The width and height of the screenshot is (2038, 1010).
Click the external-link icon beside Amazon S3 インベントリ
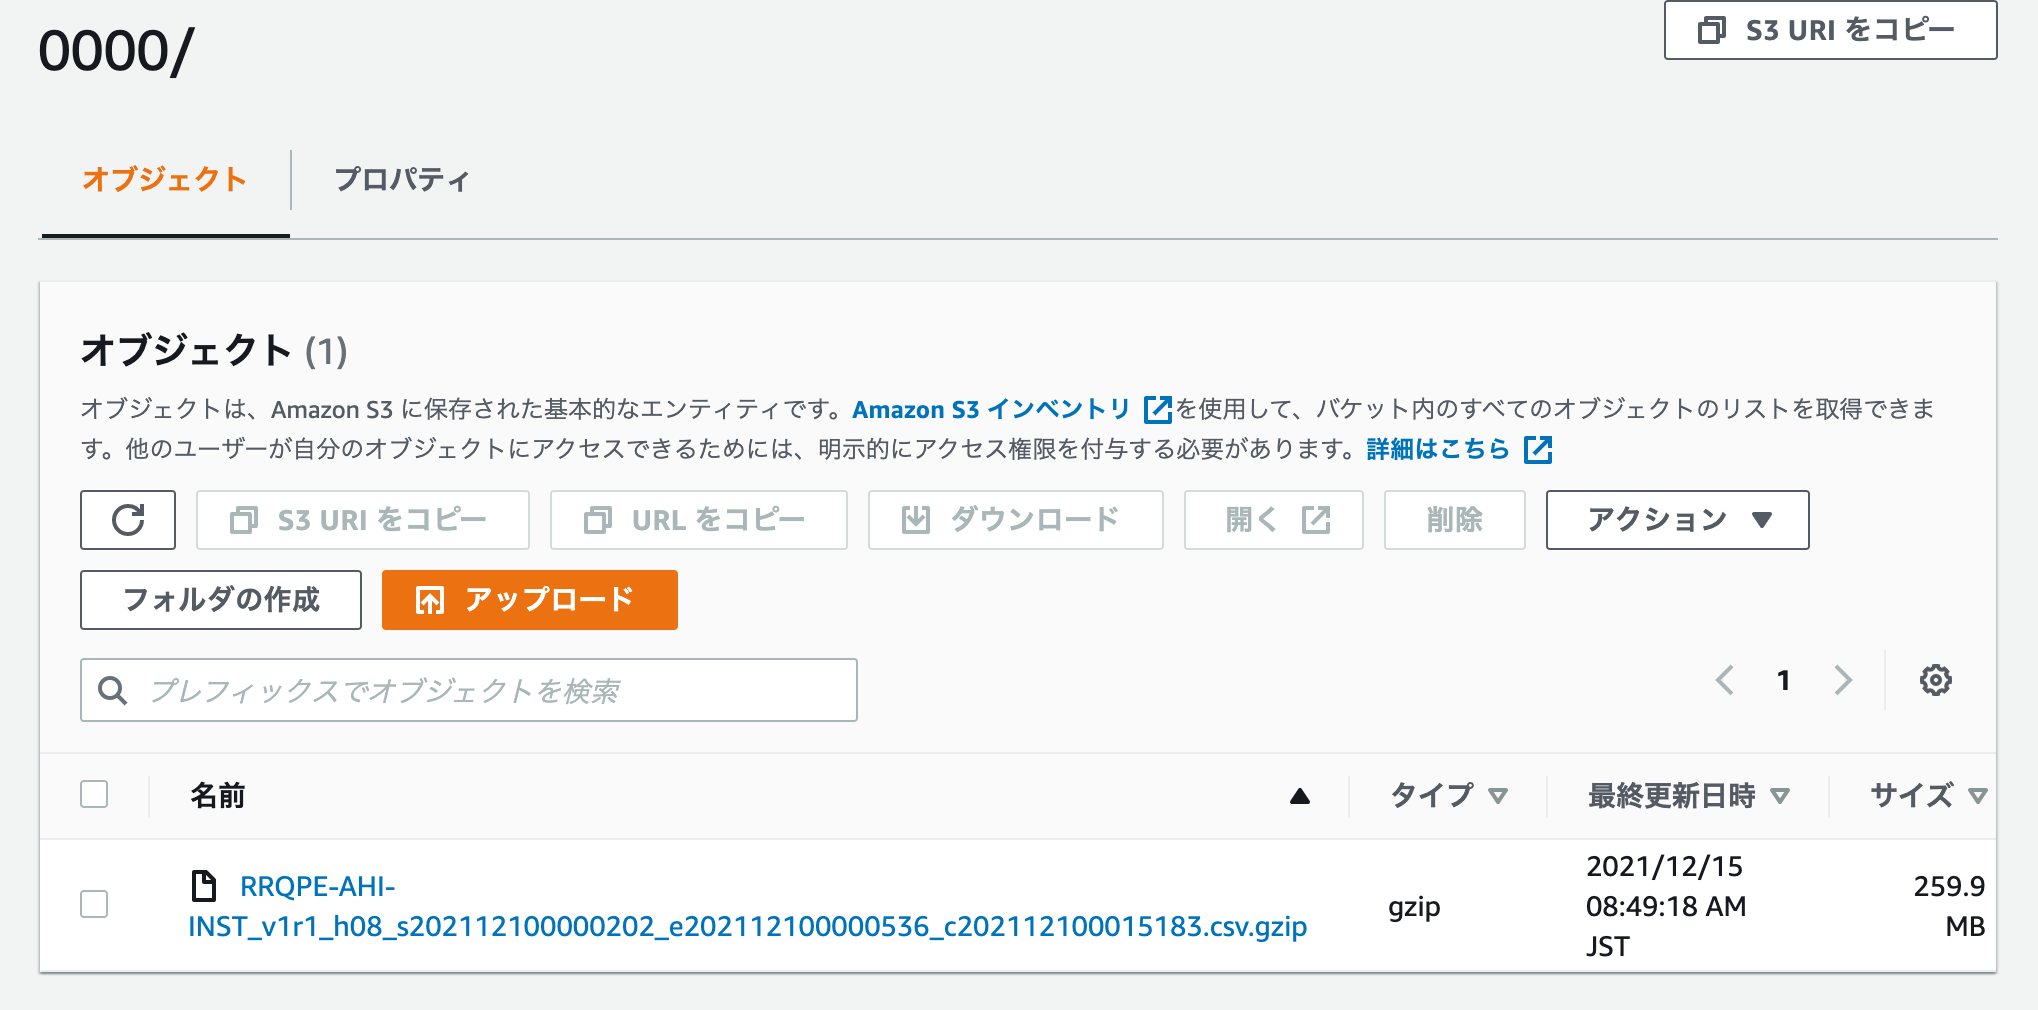point(1157,408)
